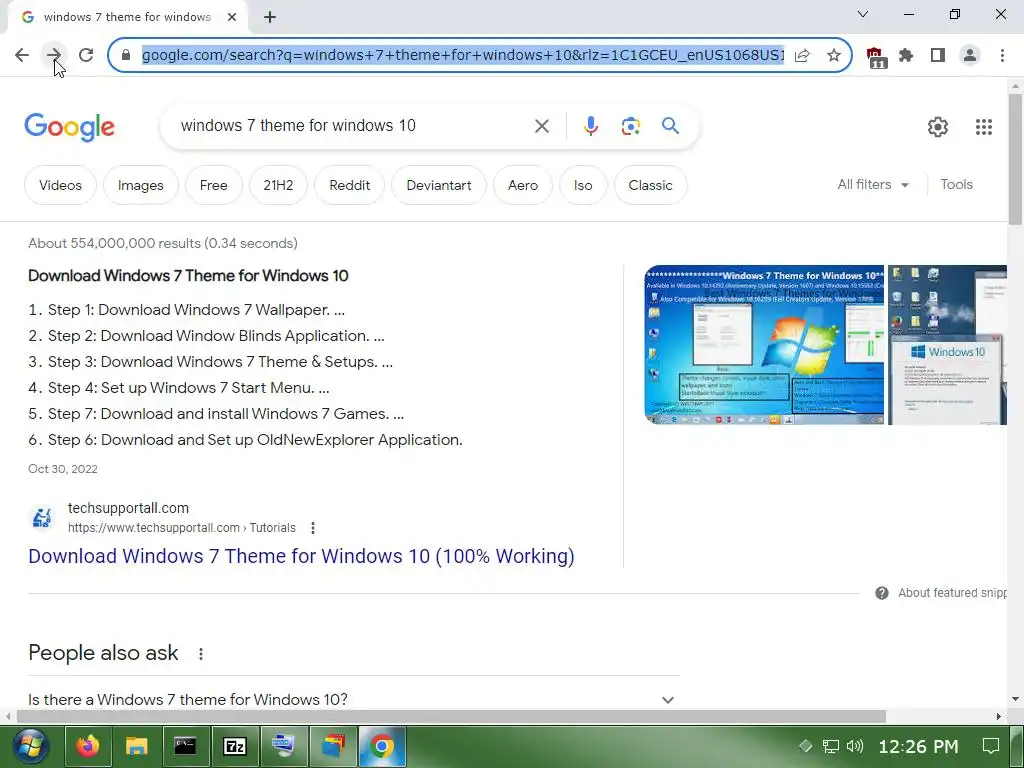Screen dimensions: 1024x768
Task: Search by image with Google Lens
Action: 630,125
